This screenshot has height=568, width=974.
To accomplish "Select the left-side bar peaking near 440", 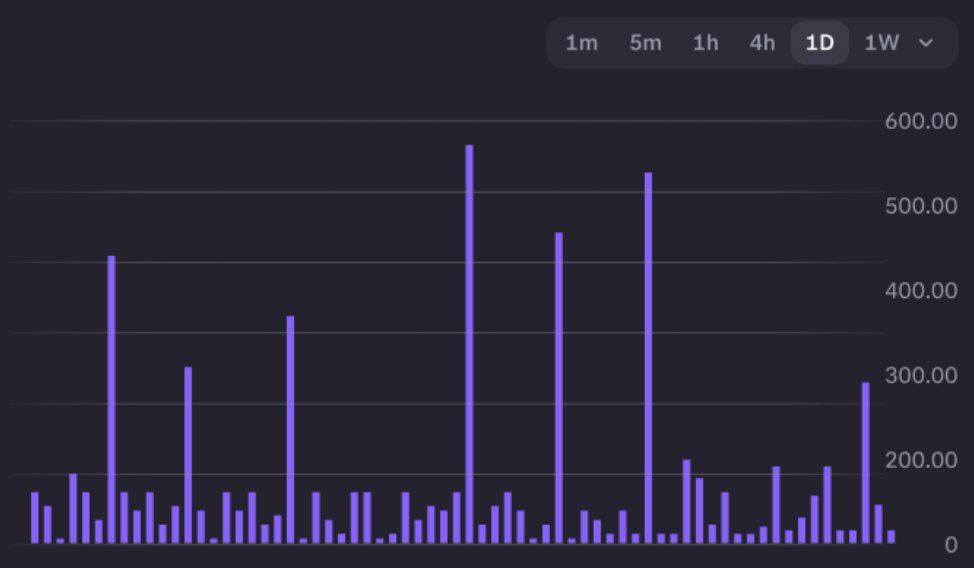I will (x=111, y=400).
